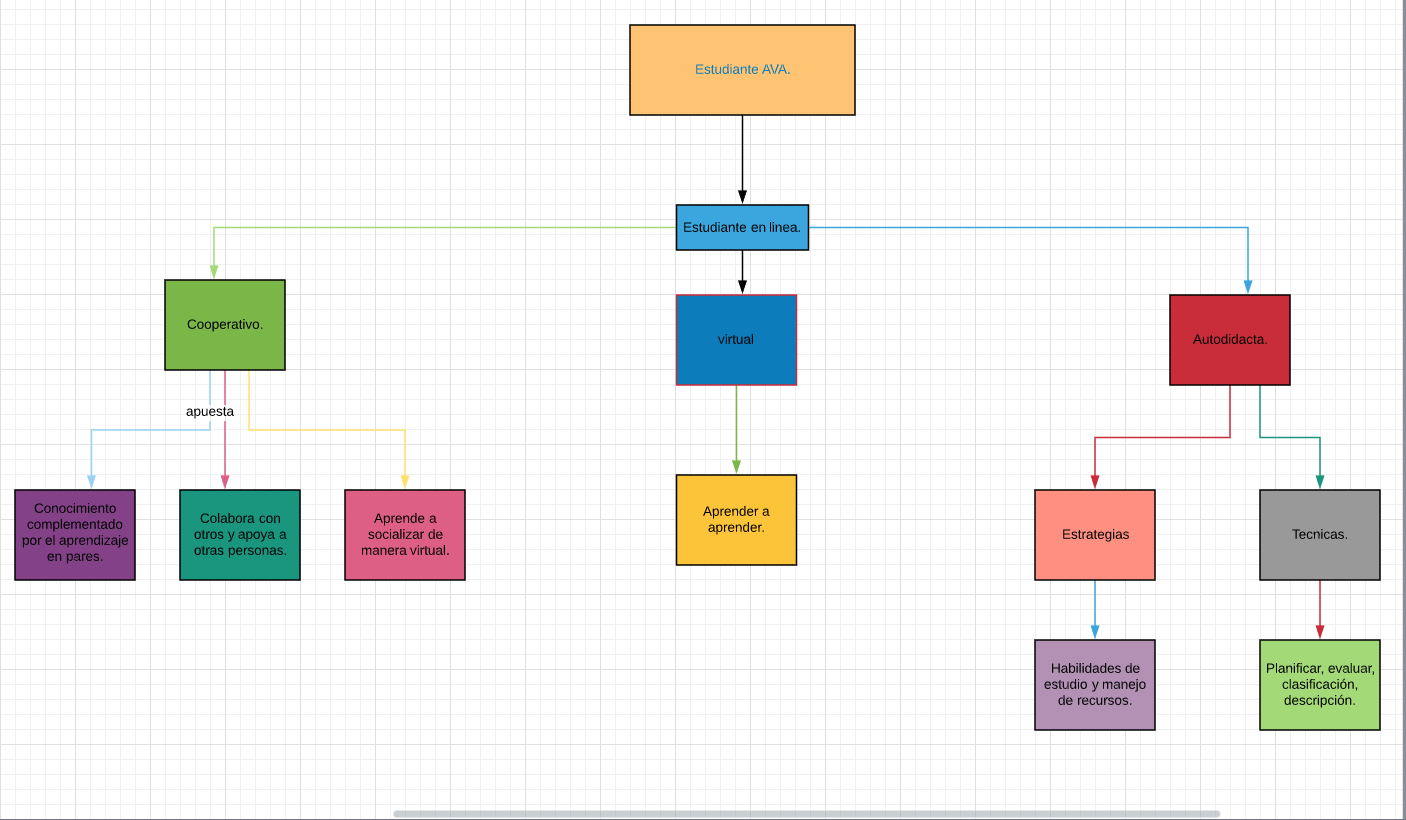Click the green arrow above Aprender a aprender
Image resolution: width=1406 pixels, height=820 pixels.
[x=736, y=430]
